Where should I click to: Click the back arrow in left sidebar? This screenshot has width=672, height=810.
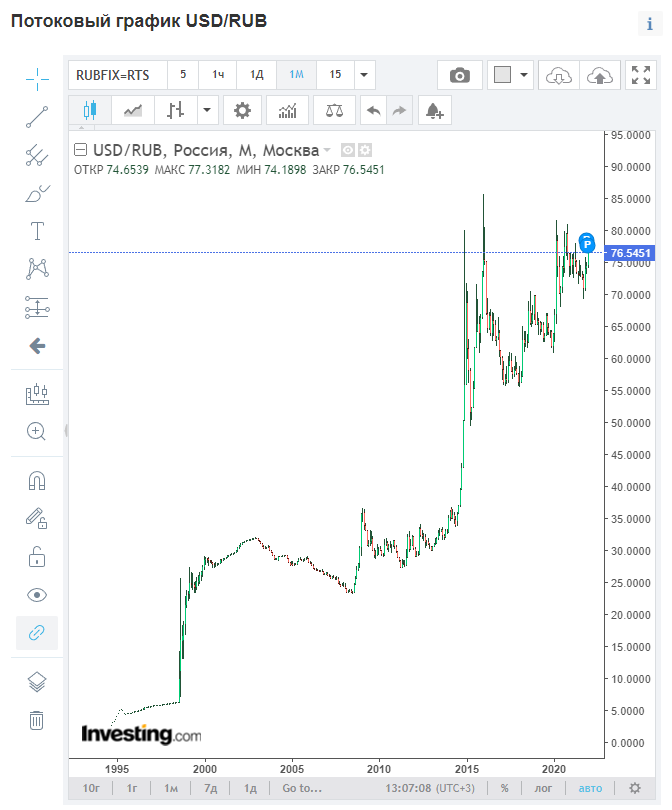point(37,346)
